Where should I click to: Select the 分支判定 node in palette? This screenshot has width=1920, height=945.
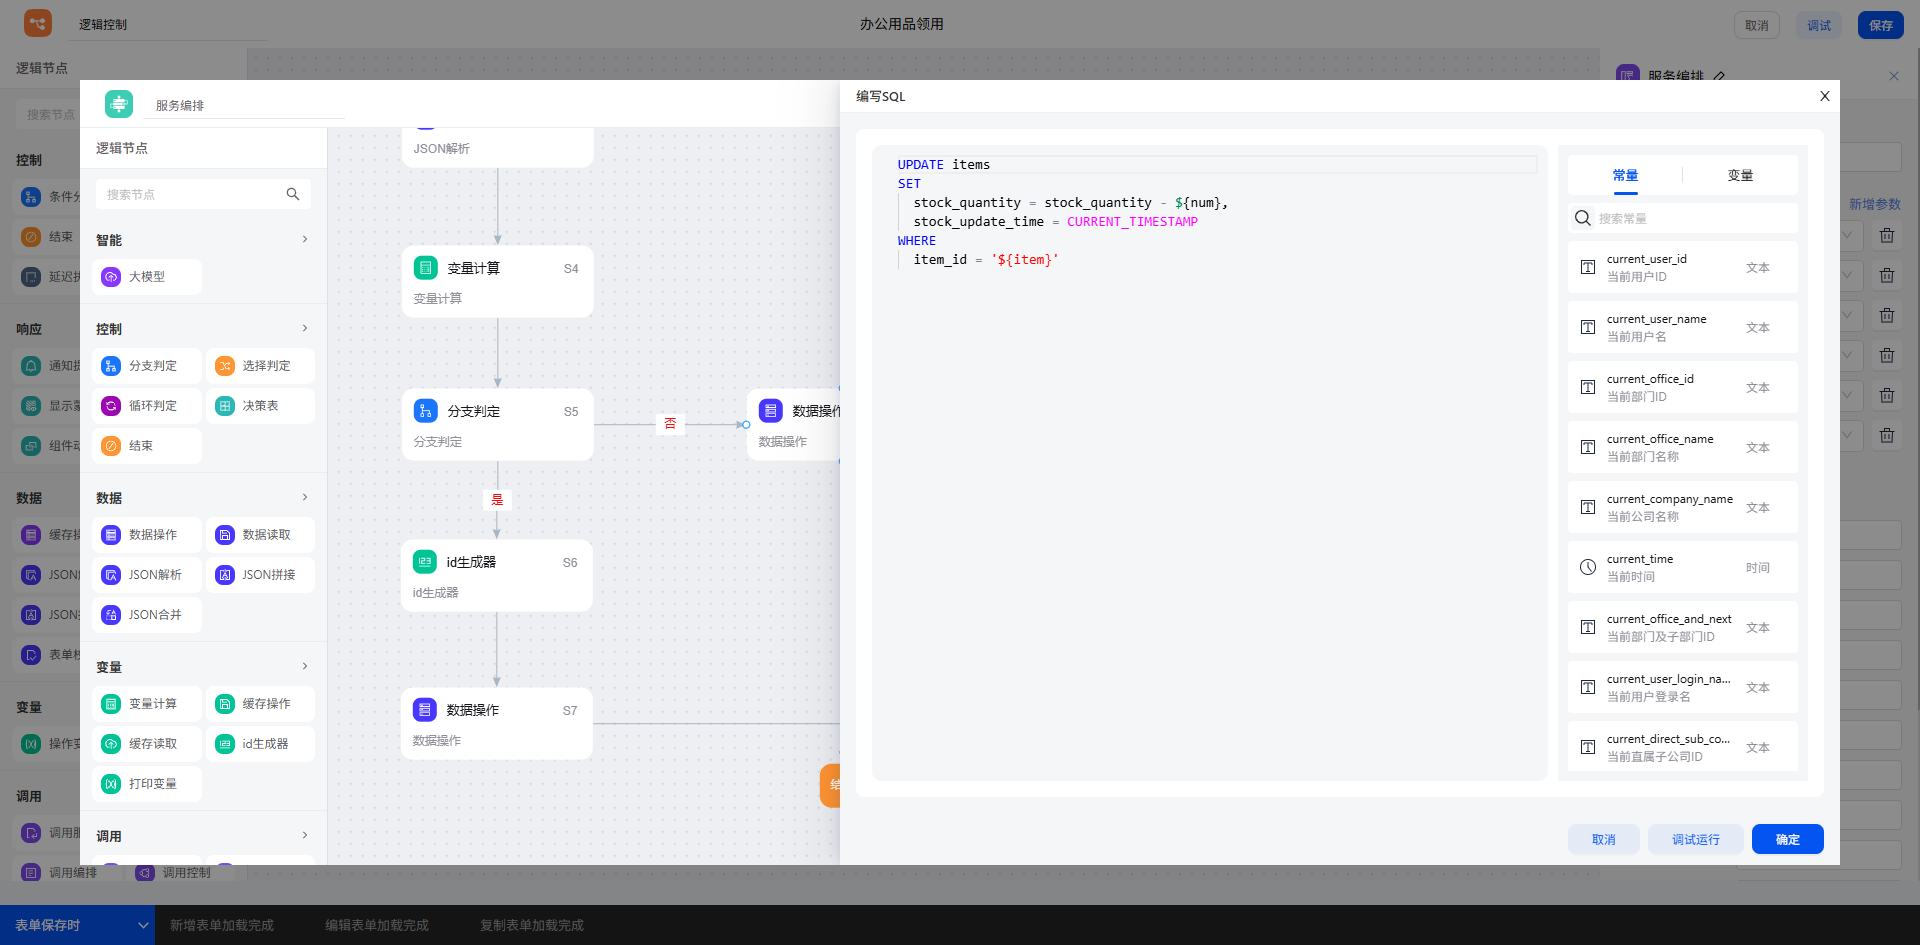147,366
